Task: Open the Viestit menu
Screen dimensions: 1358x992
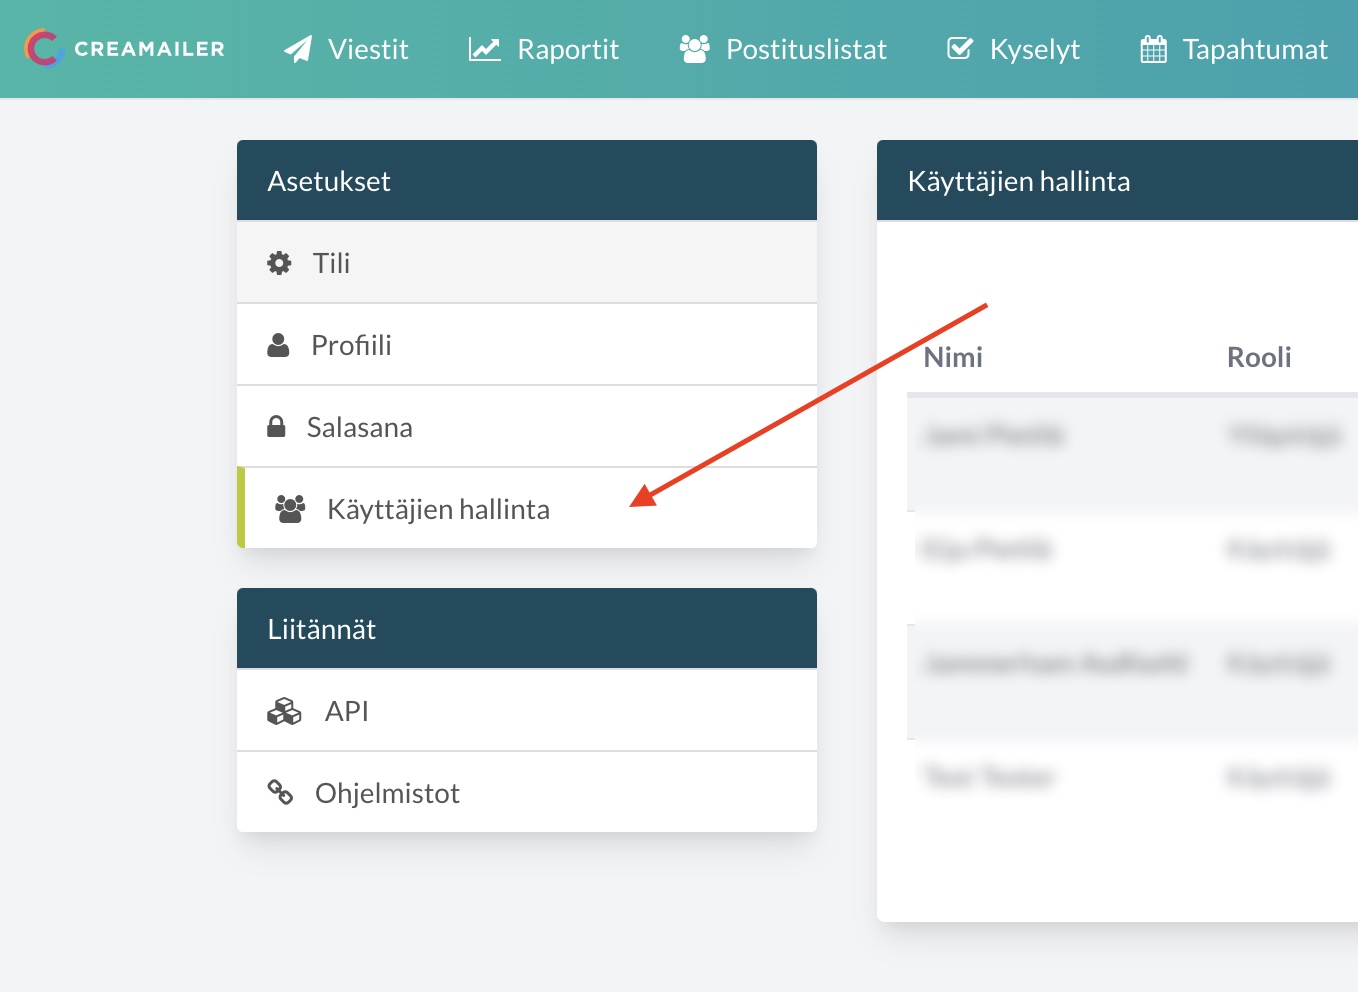Action: click(346, 49)
